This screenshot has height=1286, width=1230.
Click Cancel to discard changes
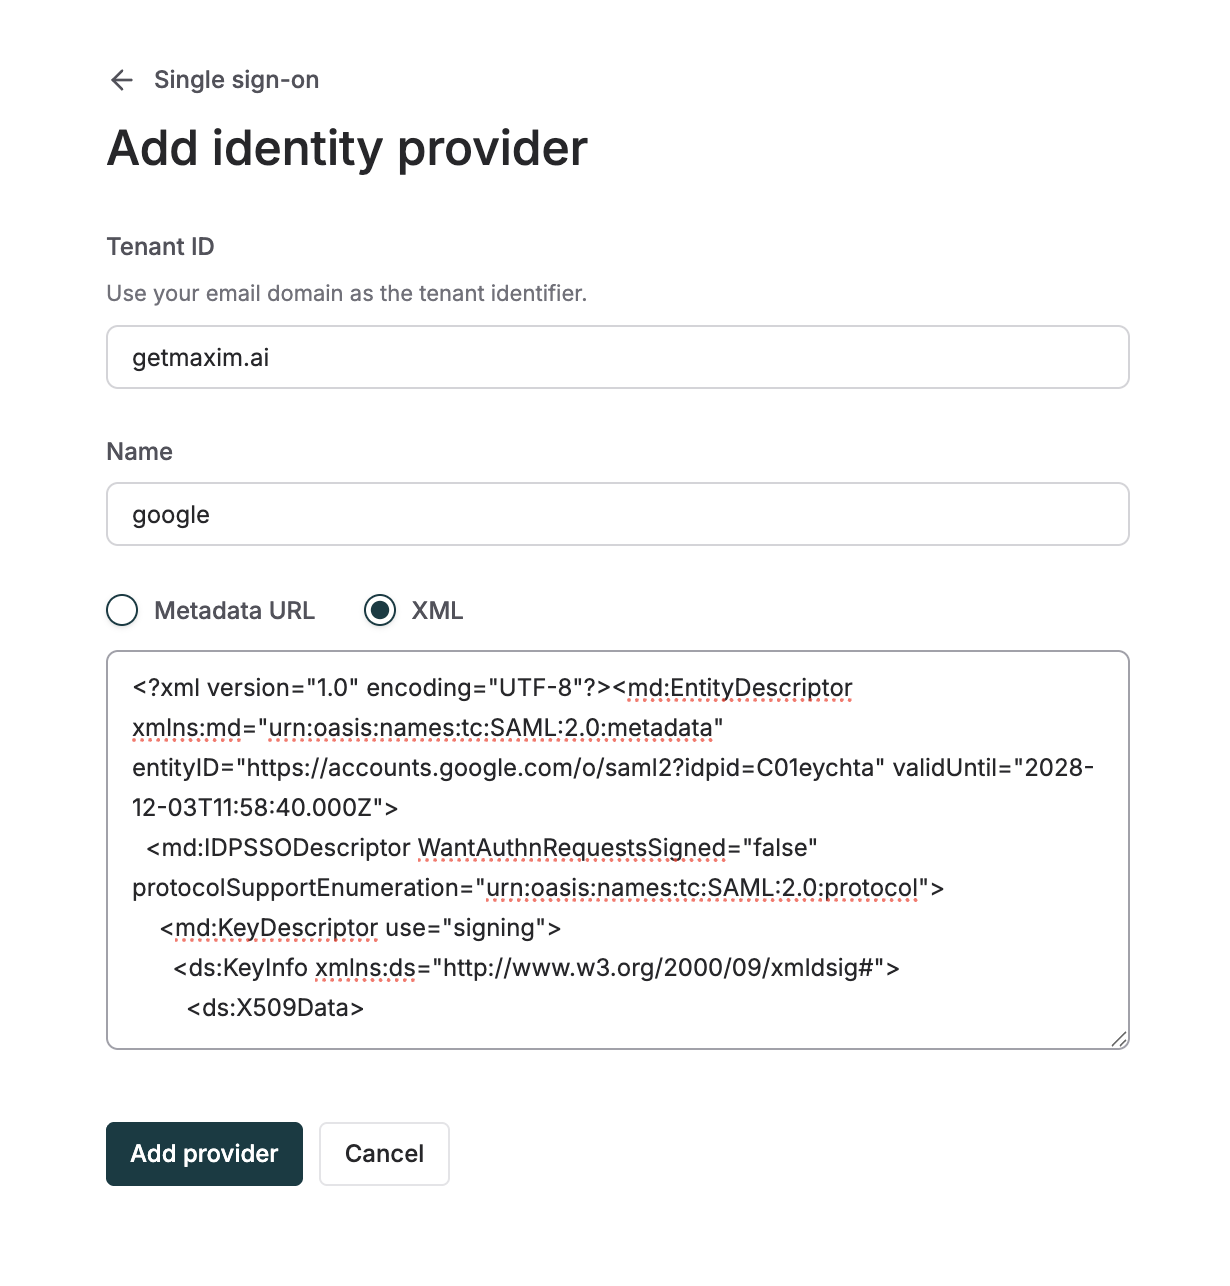384,1153
